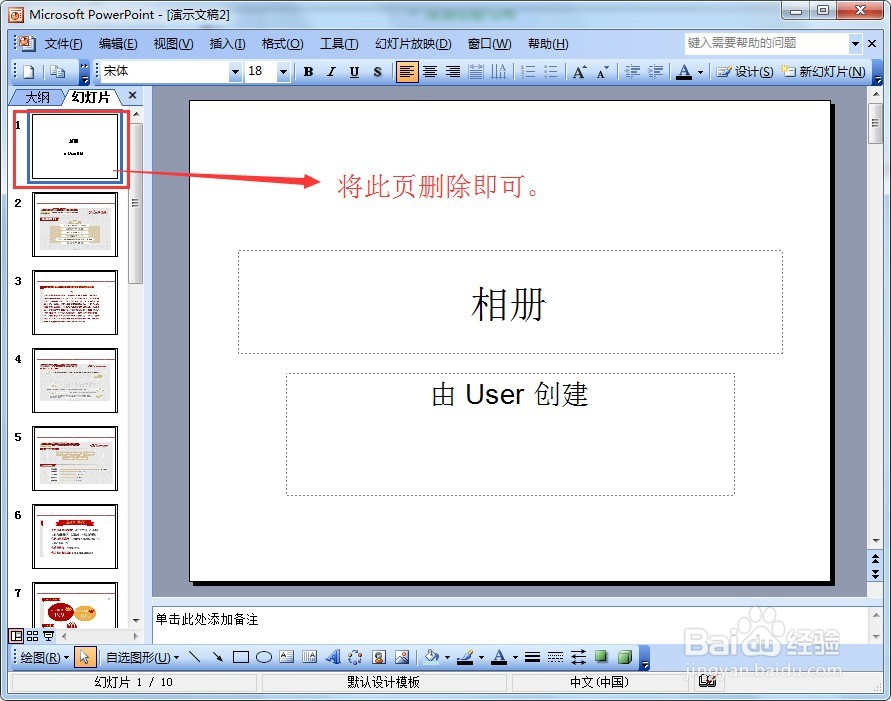Close the slides thumbnail pane
This screenshot has height=701, width=891.
pos(132,95)
